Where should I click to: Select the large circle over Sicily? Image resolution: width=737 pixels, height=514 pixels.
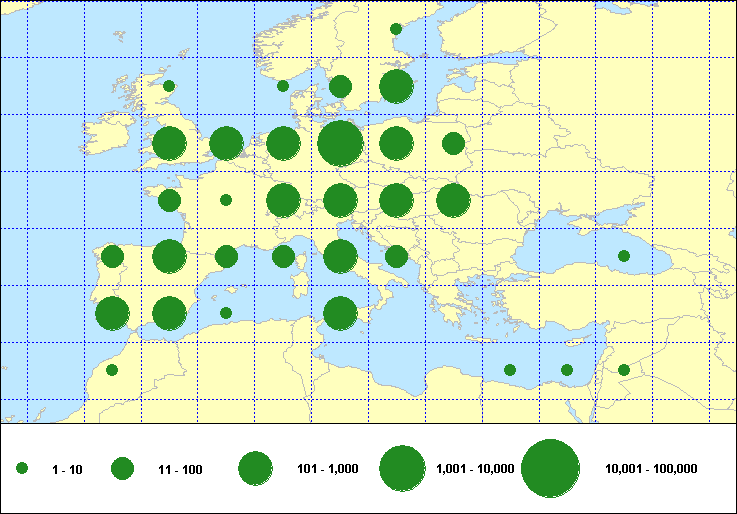(340, 313)
